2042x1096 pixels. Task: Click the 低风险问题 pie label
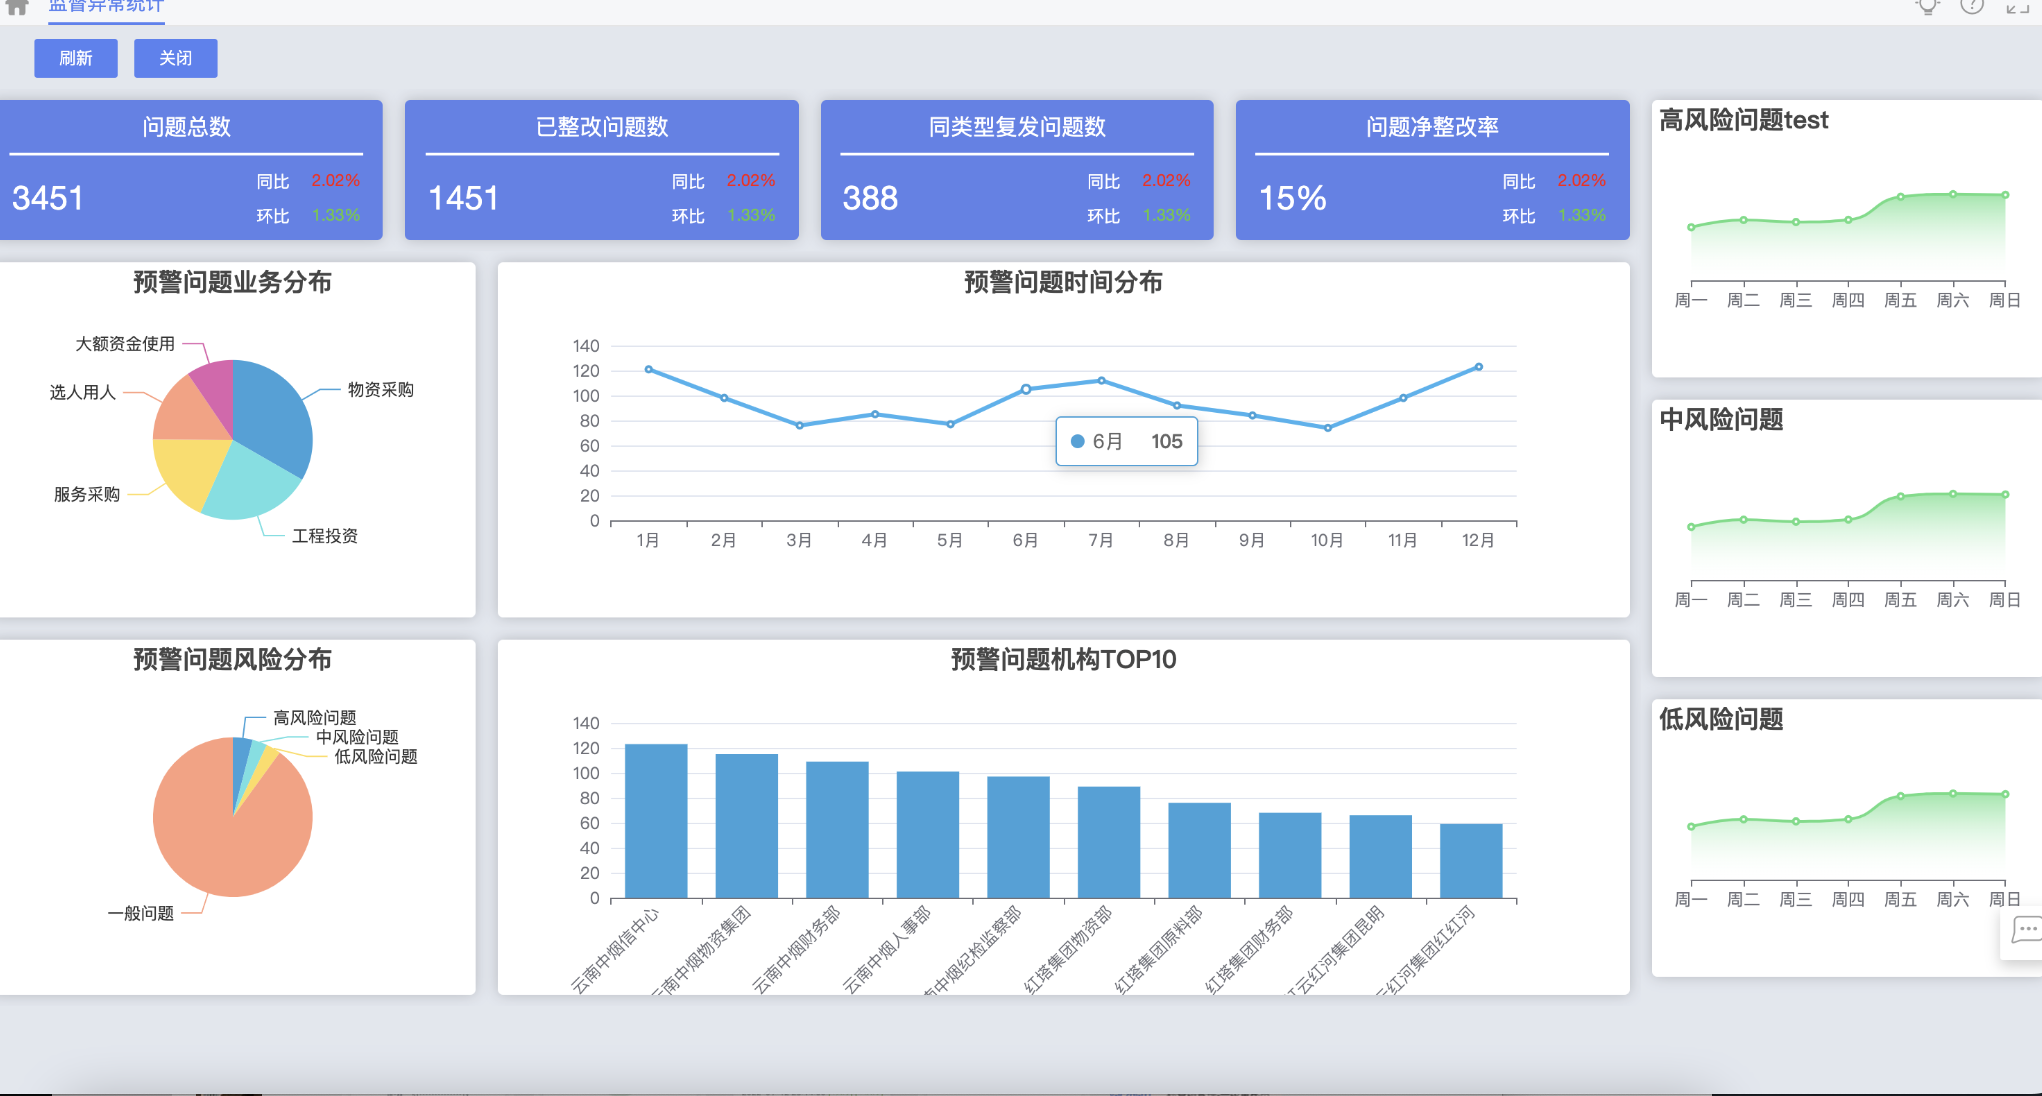[x=376, y=757]
